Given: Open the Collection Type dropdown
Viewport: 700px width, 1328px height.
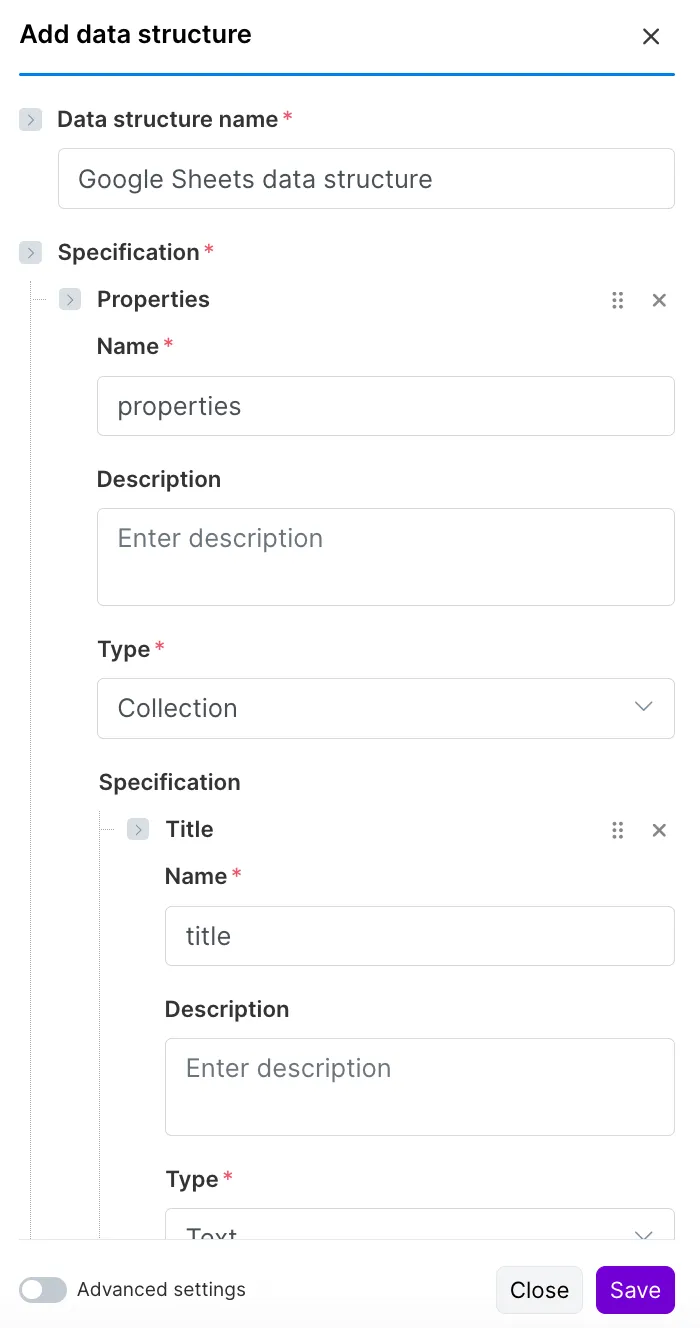Looking at the screenshot, I should pos(386,708).
